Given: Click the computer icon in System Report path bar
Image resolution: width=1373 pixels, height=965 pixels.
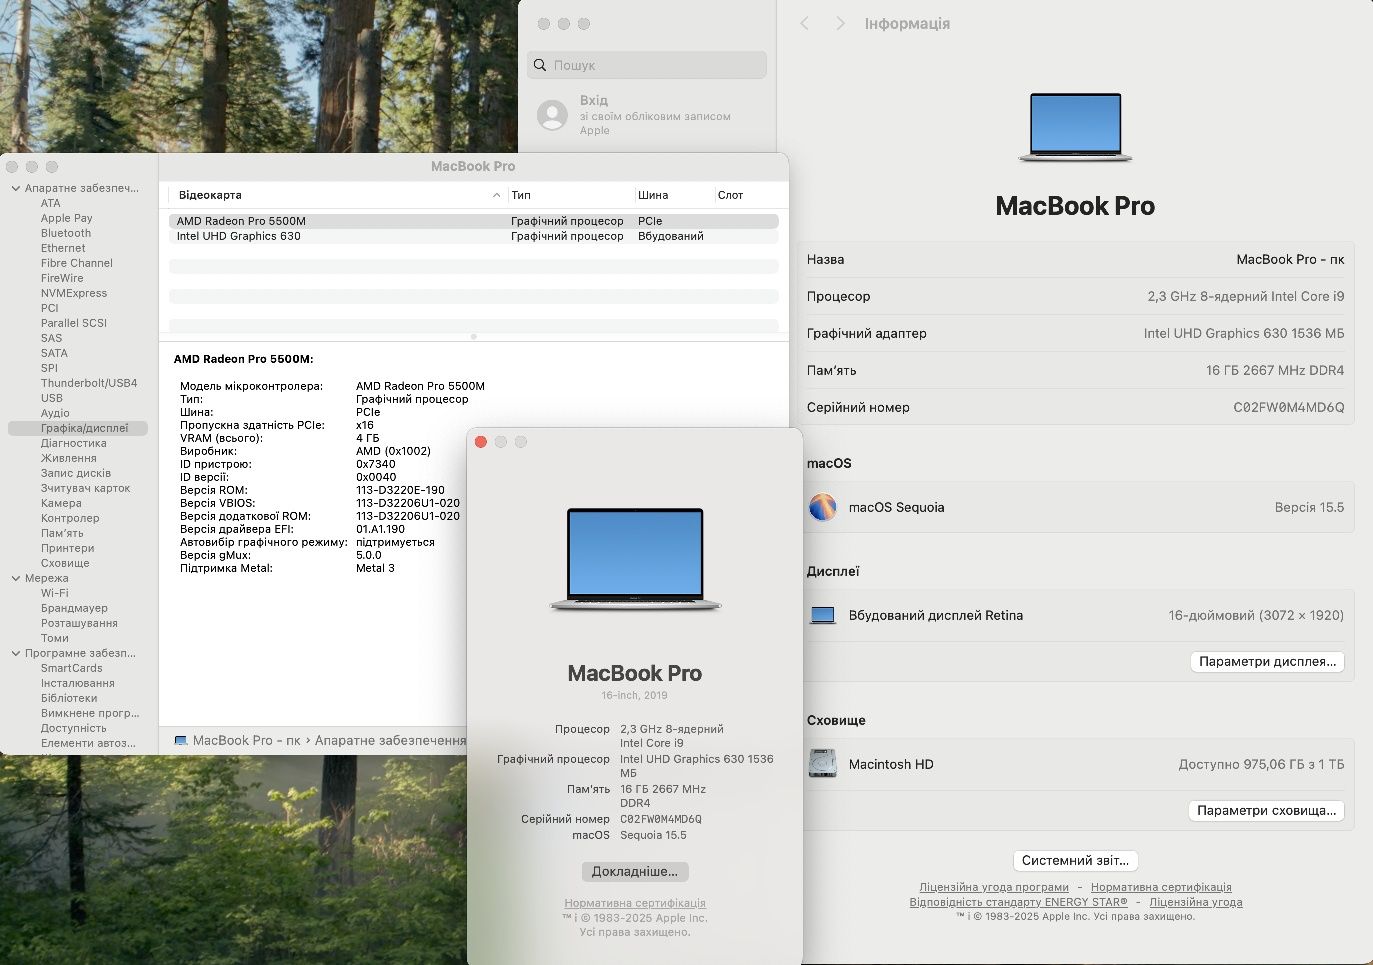Looking at the screenshot, I should point(180,741).
